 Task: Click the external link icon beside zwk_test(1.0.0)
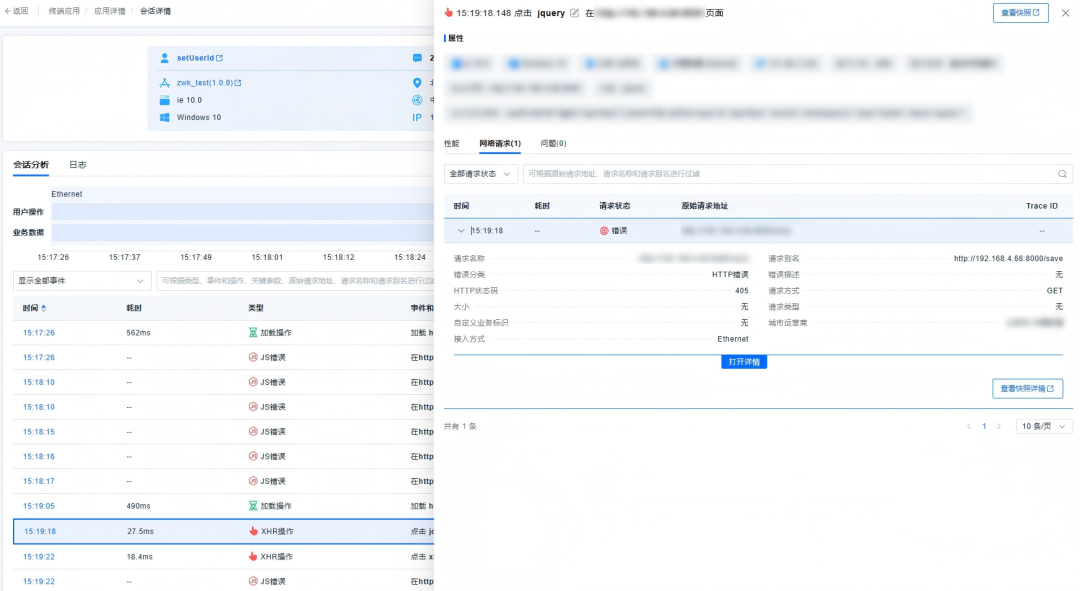click(x=238, y=83)
